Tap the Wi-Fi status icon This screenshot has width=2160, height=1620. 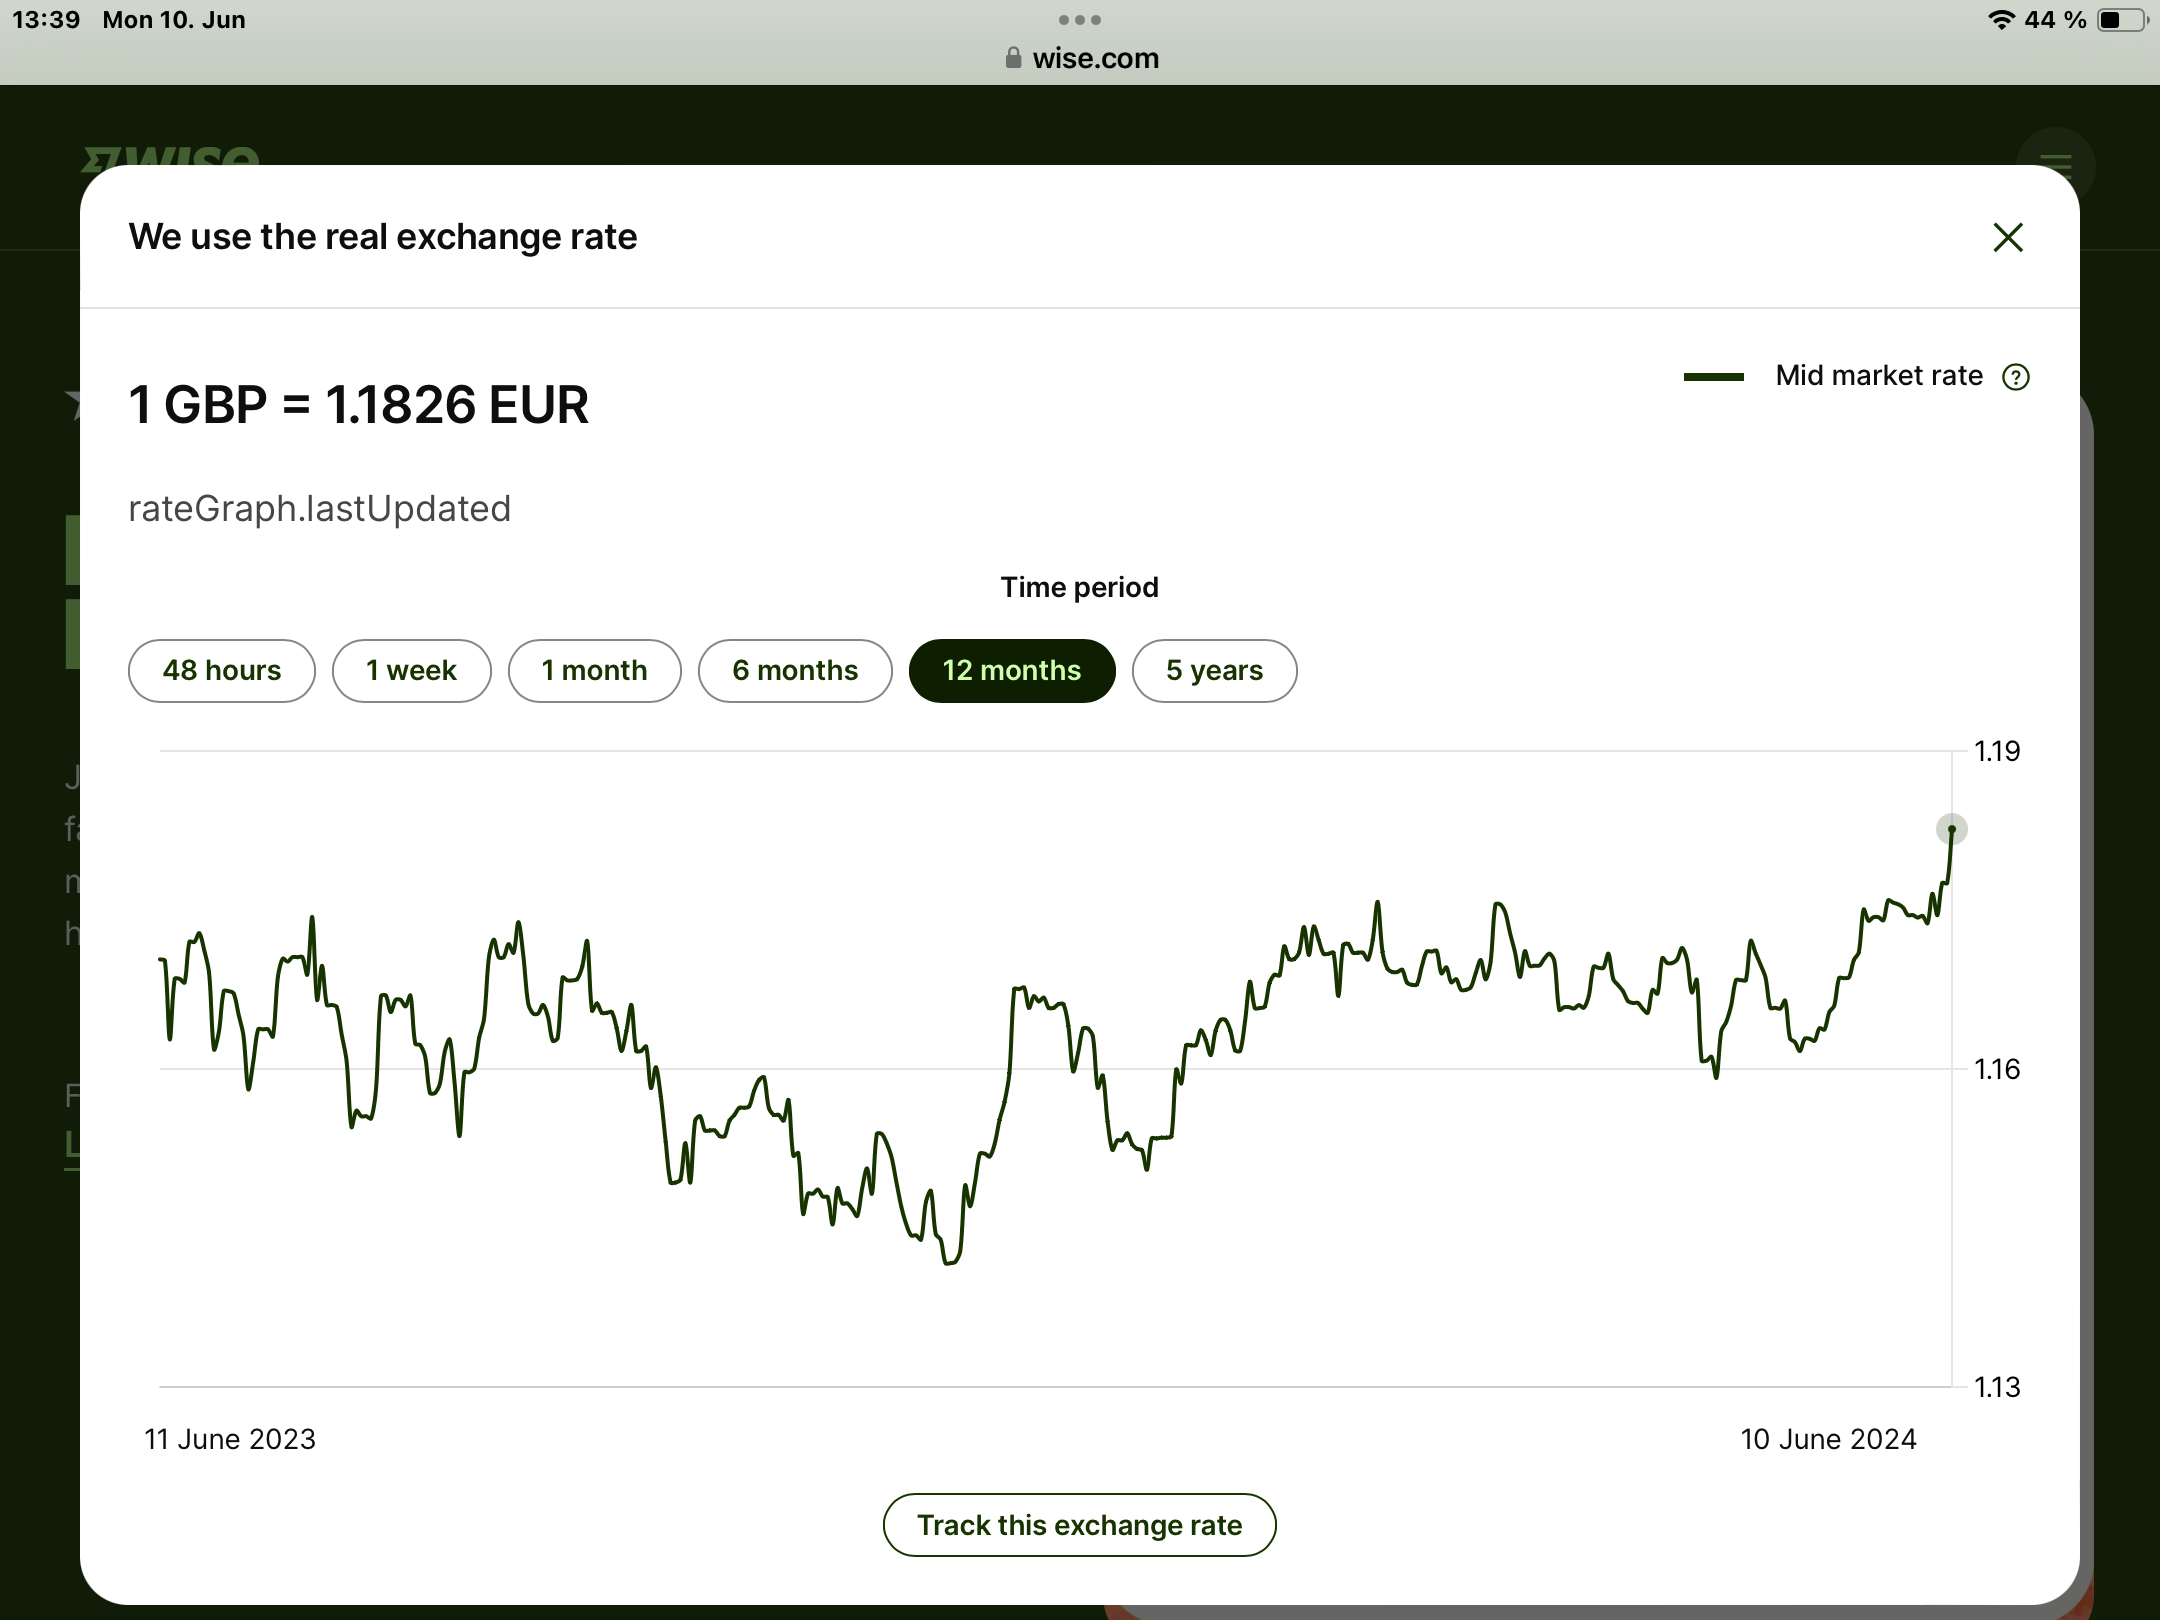point(2001,20)
